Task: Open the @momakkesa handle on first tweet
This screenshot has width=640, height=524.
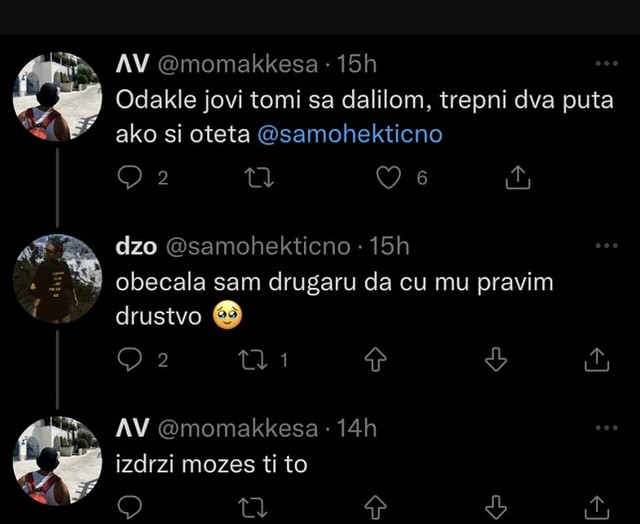Action: [x=239, y=65]
